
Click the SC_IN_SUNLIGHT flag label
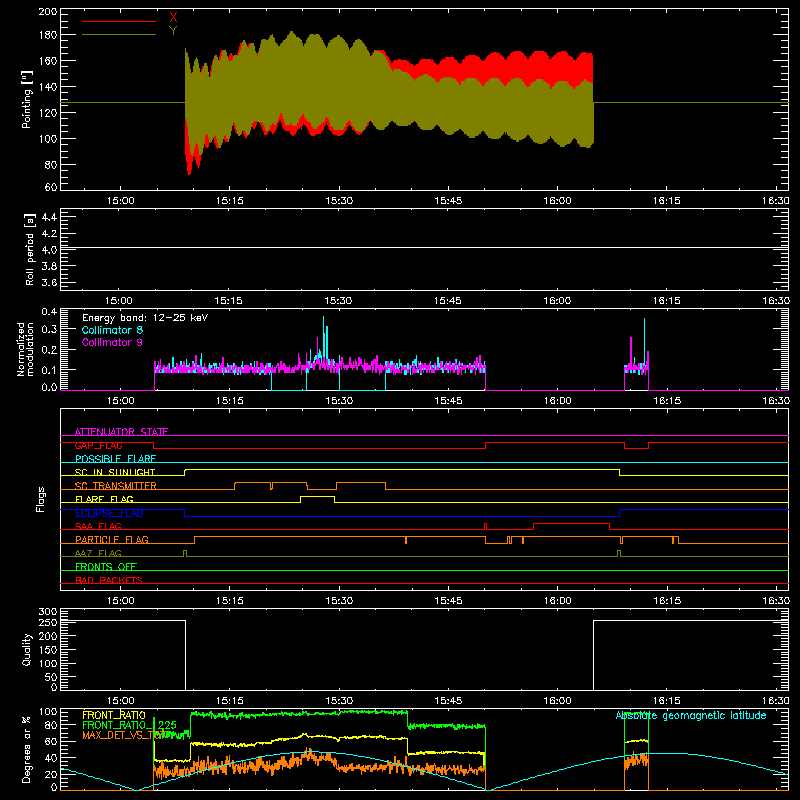click(x=115, y=472)
